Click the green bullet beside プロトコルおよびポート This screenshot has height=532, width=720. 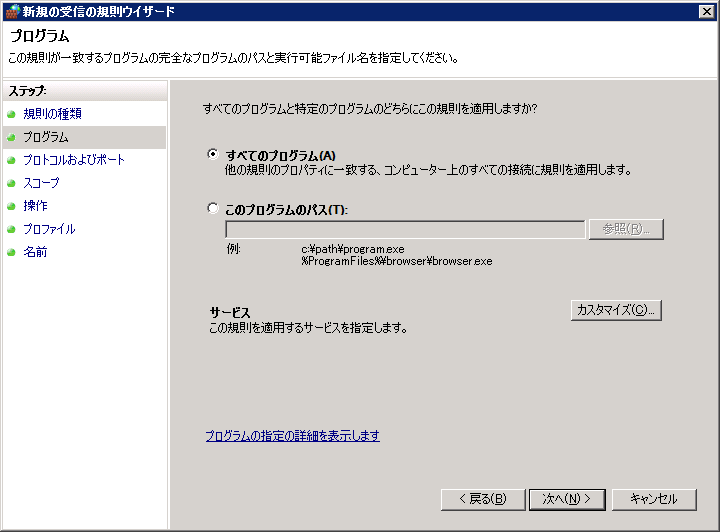click(x=11, y=160)
